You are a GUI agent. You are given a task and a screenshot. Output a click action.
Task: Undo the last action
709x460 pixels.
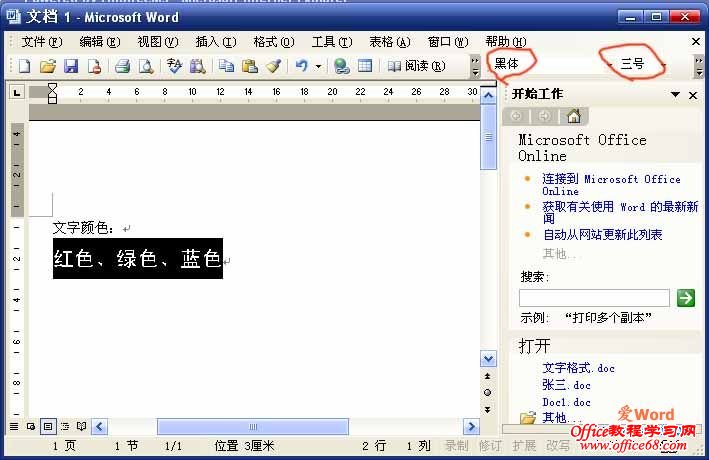(302, 66)
